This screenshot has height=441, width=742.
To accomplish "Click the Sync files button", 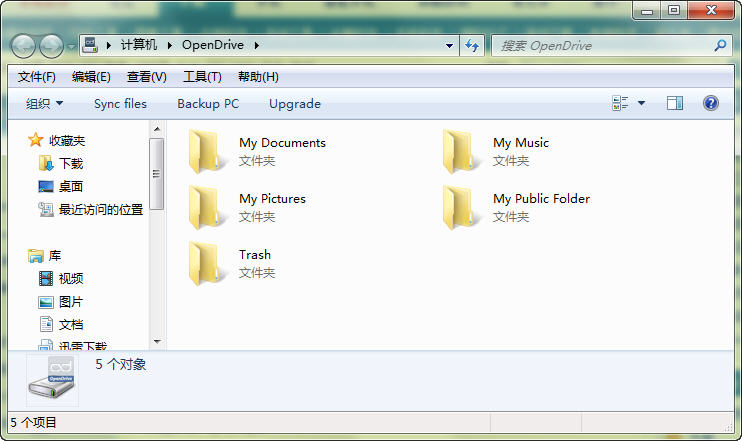I will (x=120, y=103).
